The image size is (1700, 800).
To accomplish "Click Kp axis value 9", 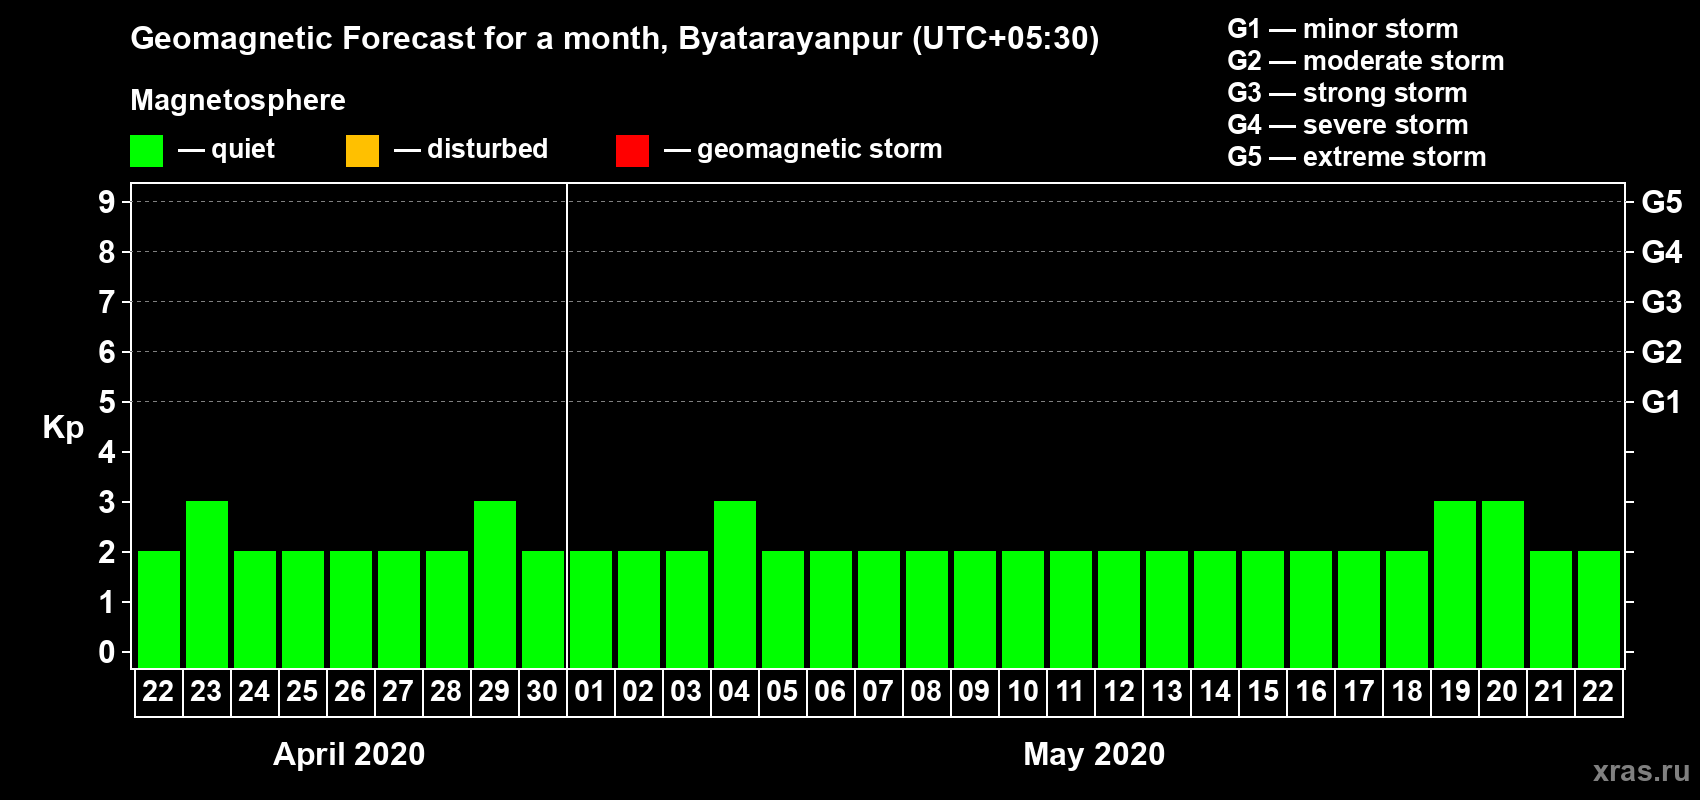I will point(107,202).
